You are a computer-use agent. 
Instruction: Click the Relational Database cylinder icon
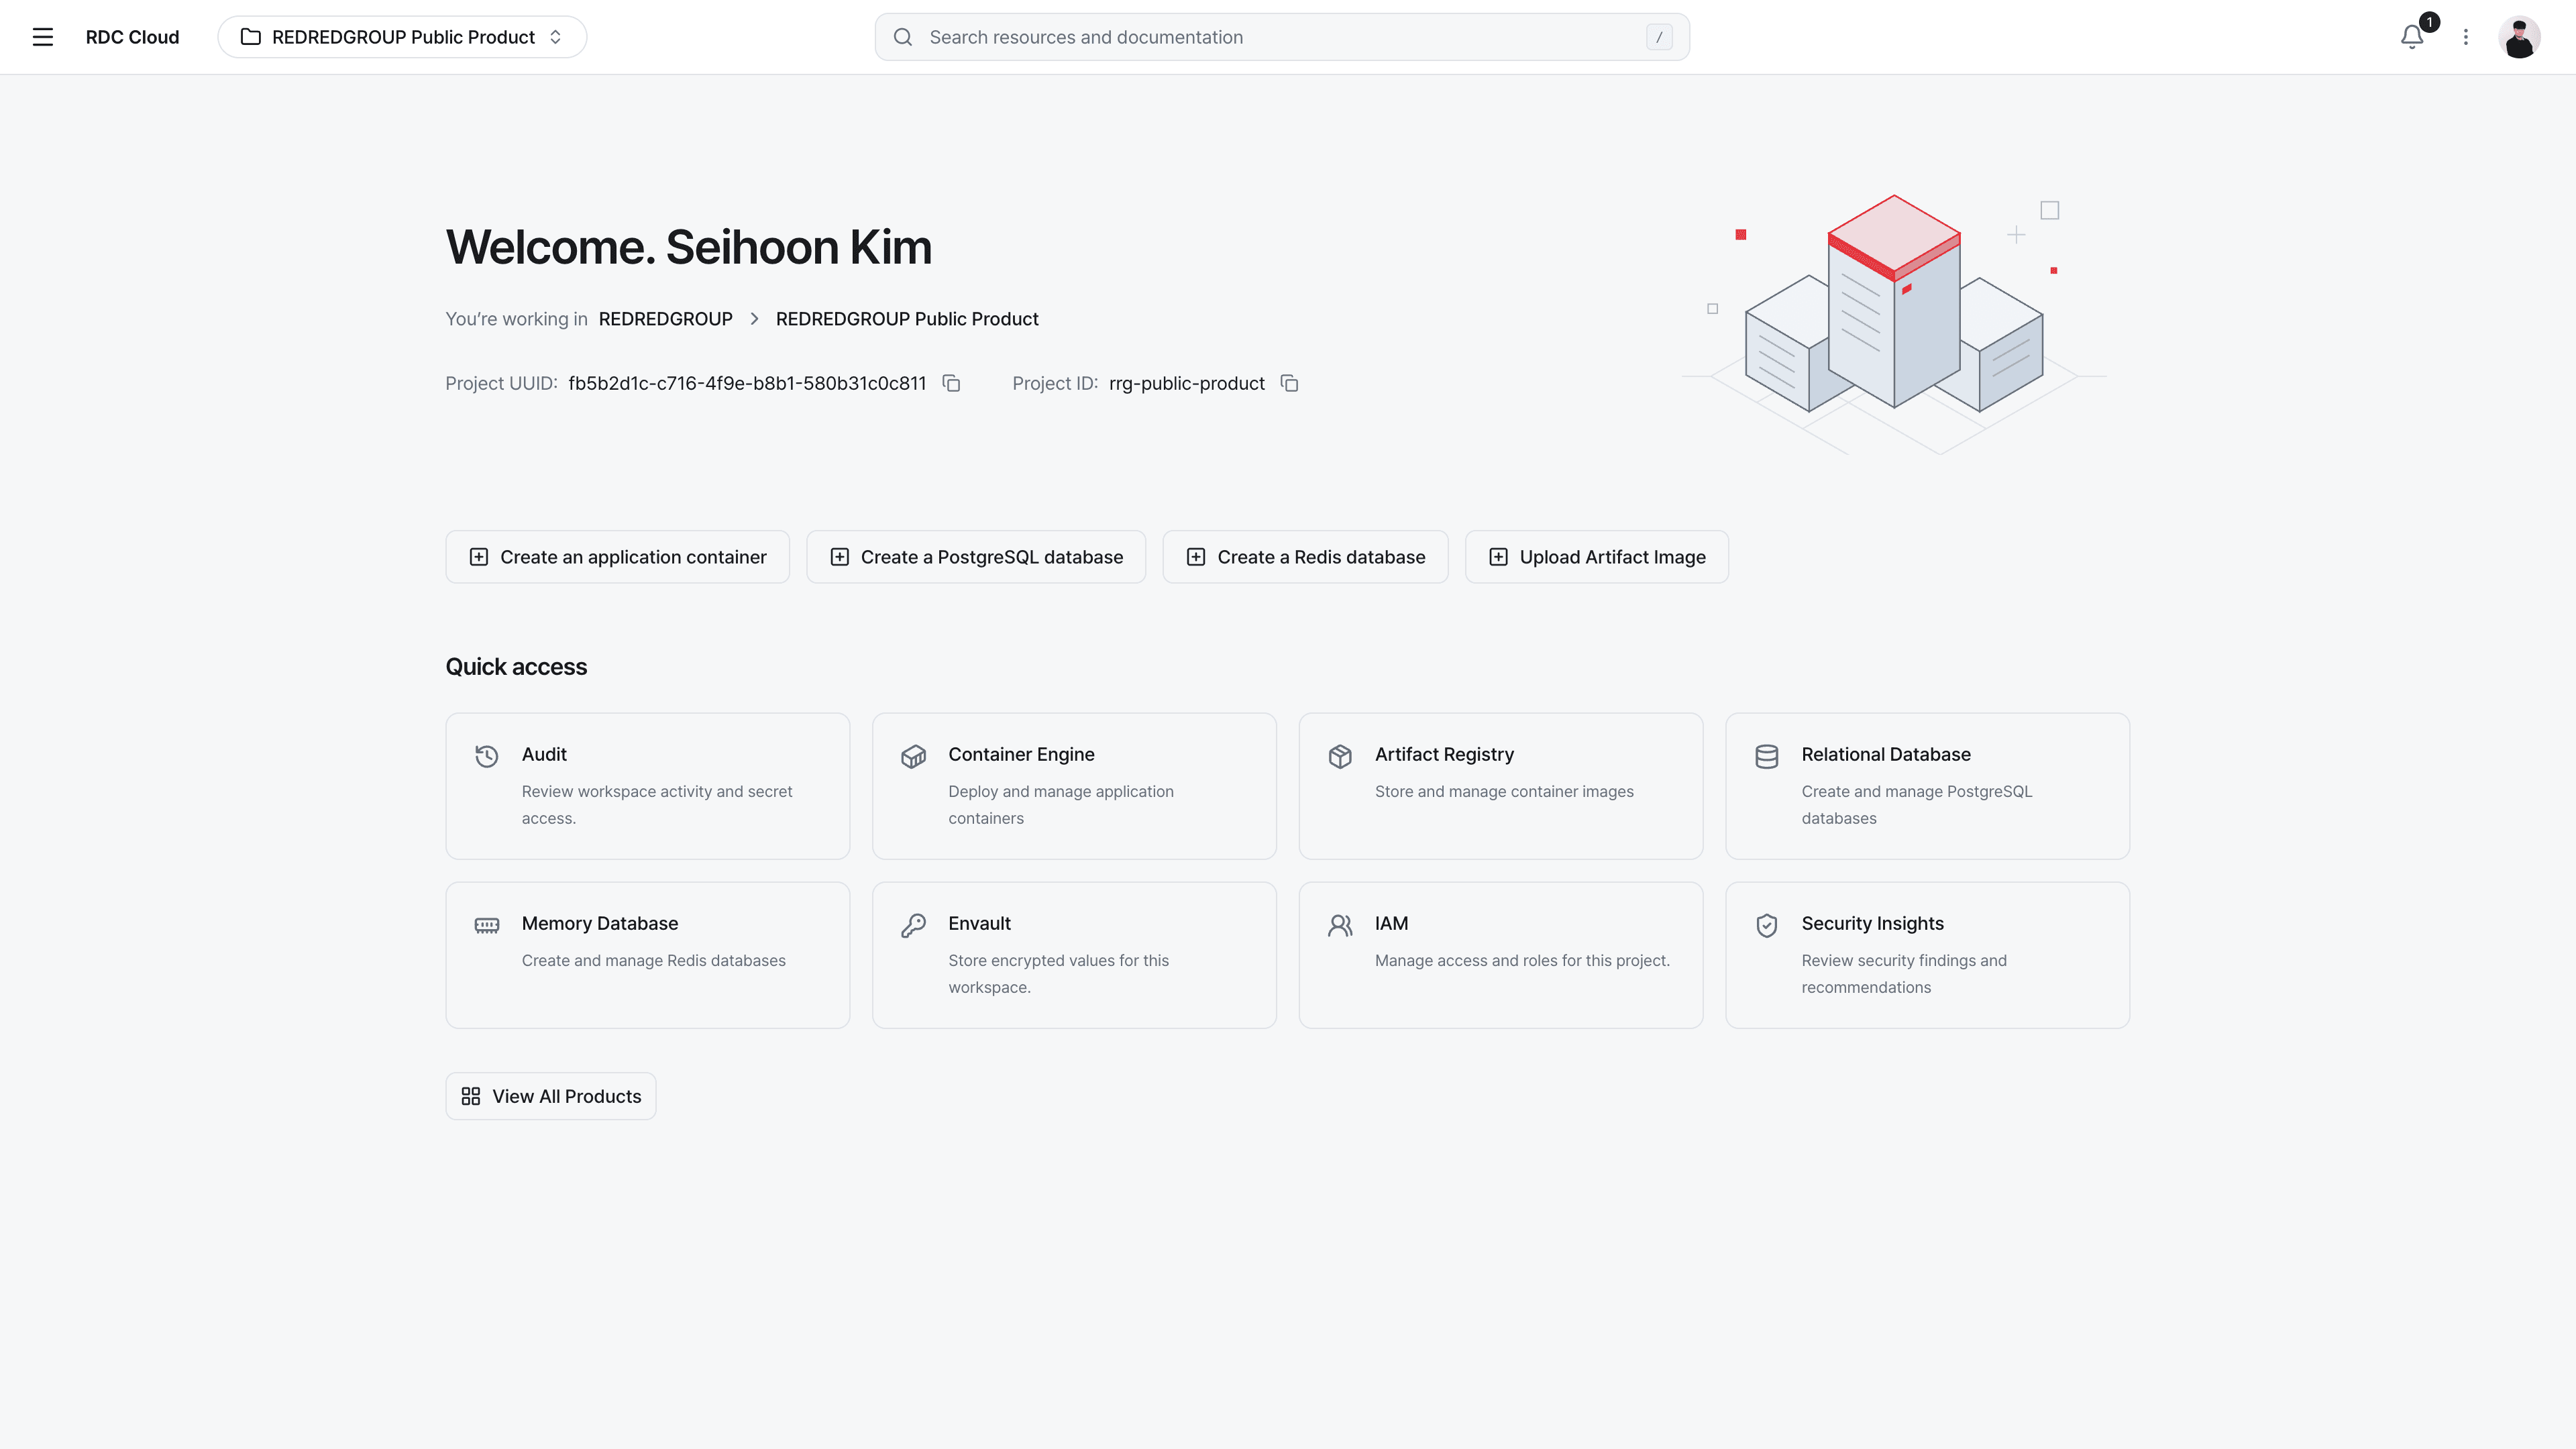pos(1767,756)
